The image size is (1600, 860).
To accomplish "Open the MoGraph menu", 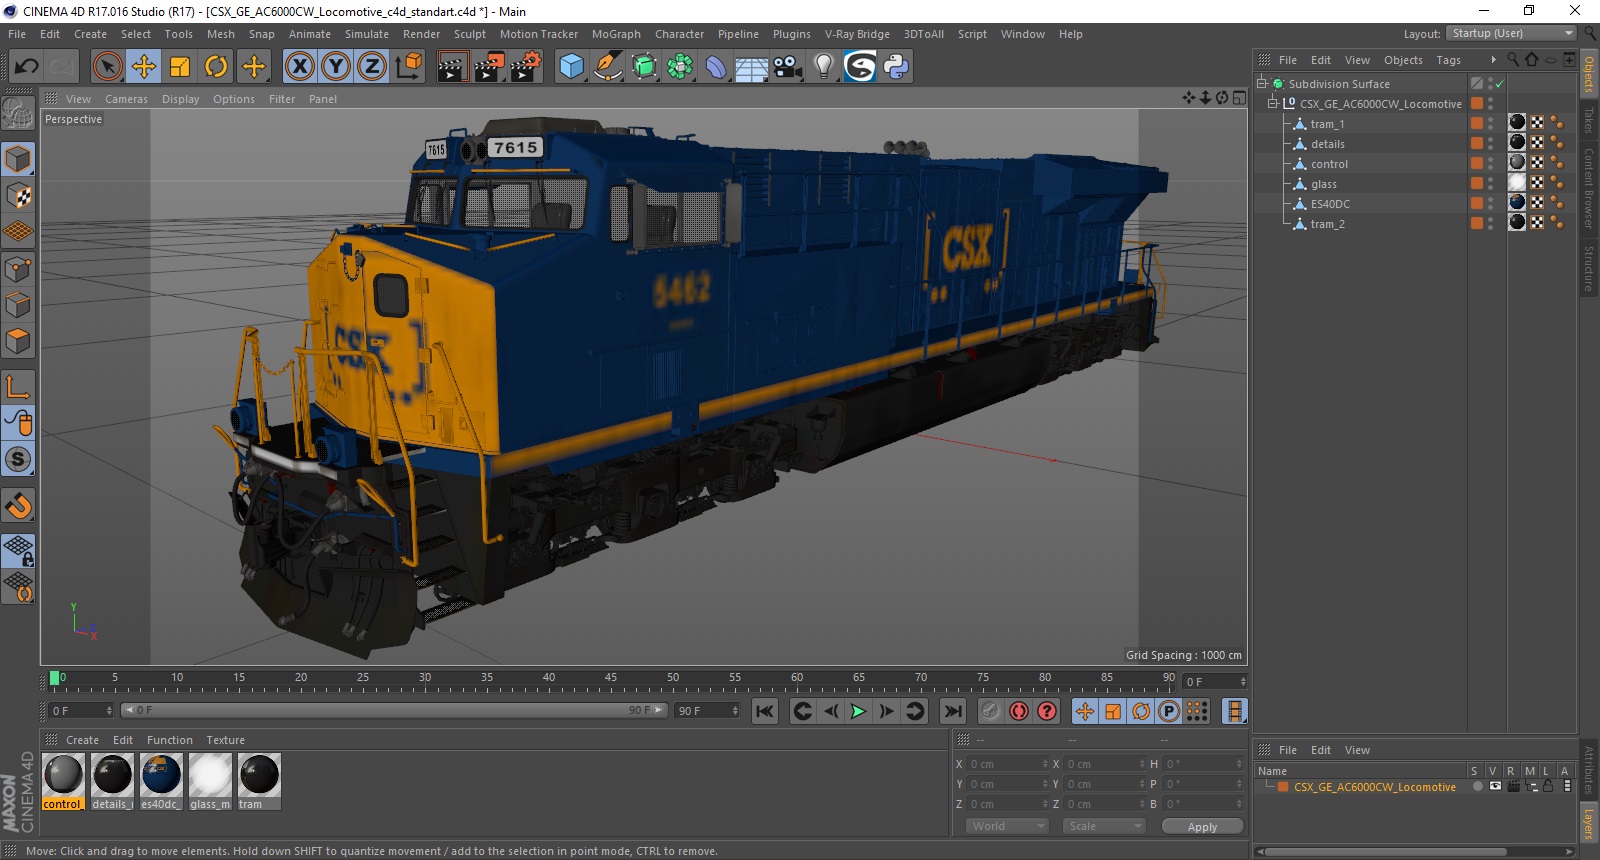I will tap(616, 34).
